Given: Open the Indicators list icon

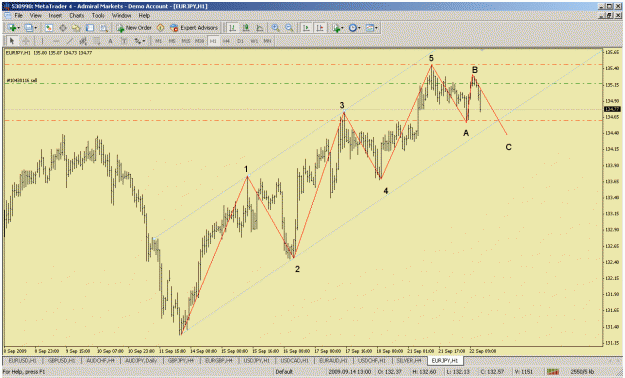Looking at the screenshot, I should coord(336,28).
